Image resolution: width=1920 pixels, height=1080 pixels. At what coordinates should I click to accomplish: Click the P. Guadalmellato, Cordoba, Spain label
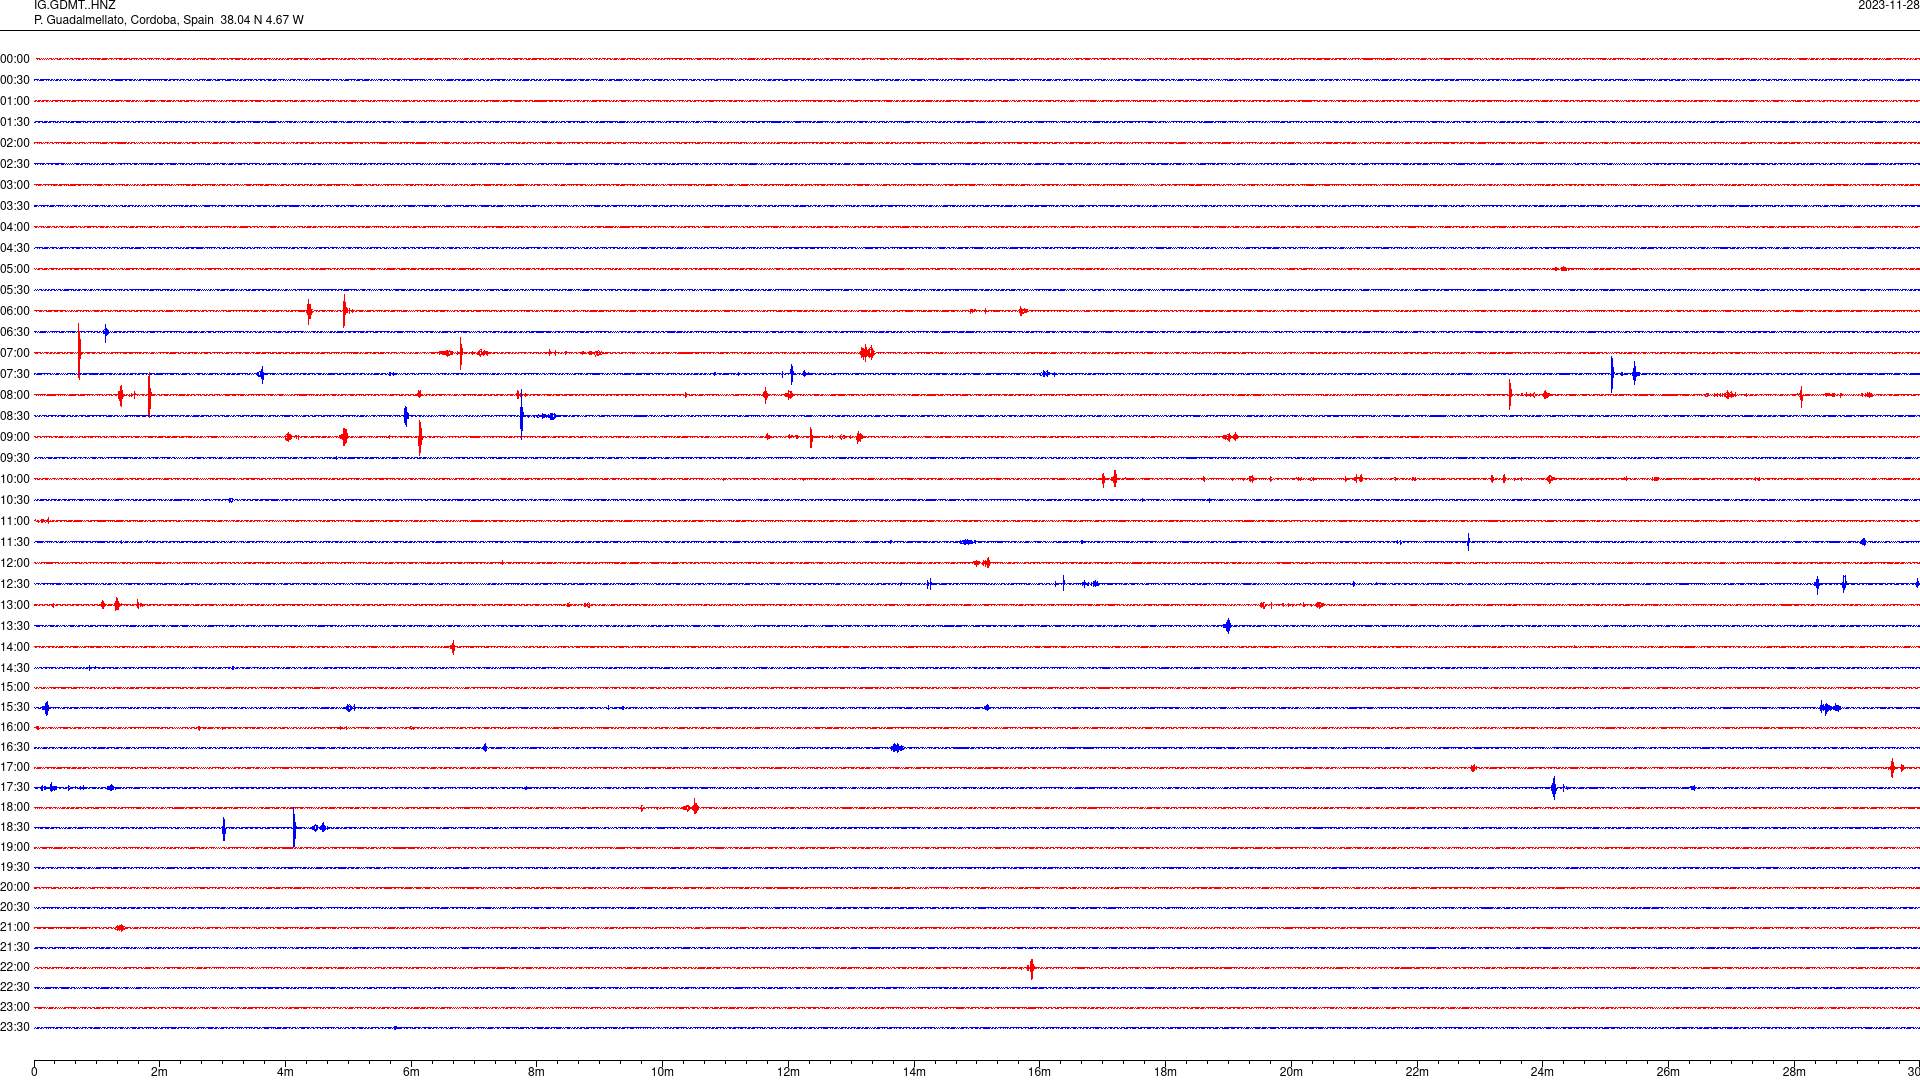[x=124, y=20]
